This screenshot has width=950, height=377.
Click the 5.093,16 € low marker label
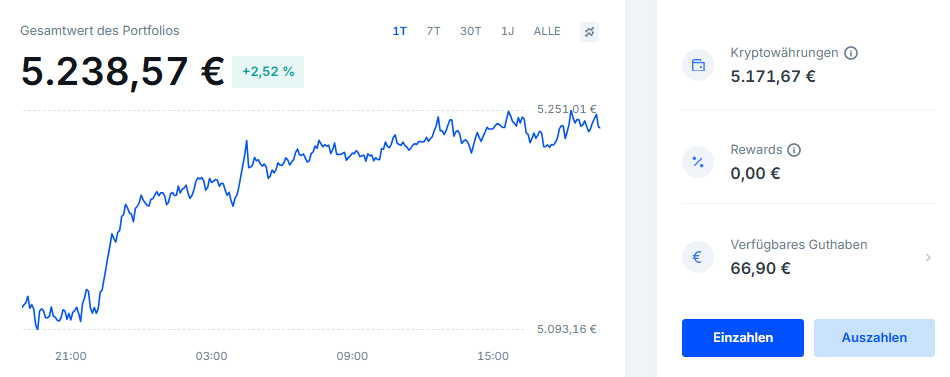567,330
